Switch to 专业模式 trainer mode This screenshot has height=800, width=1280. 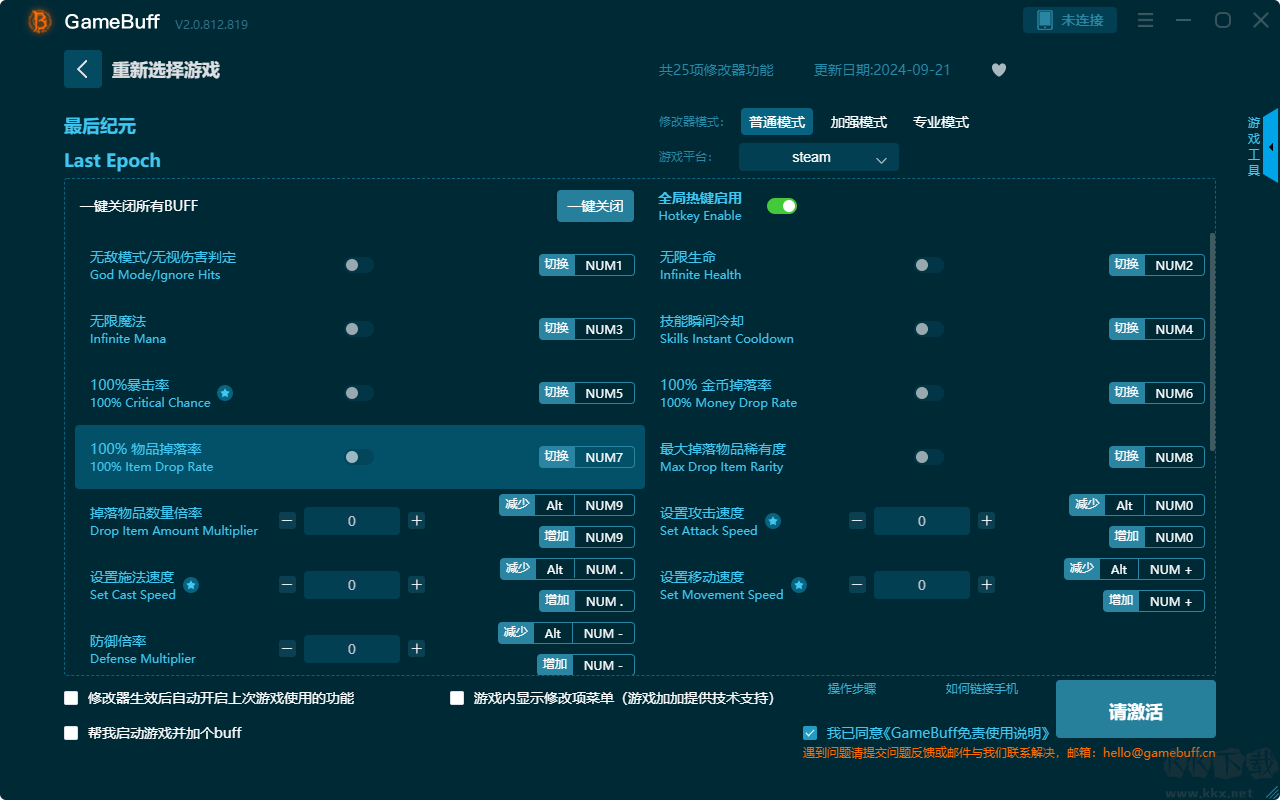pyautogui.click(x=941, y=122)
